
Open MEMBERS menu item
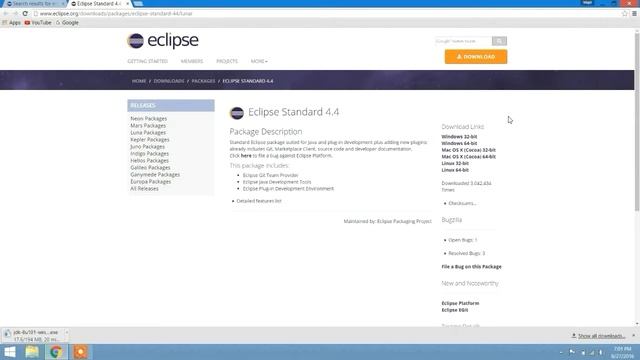coord(192,61)
